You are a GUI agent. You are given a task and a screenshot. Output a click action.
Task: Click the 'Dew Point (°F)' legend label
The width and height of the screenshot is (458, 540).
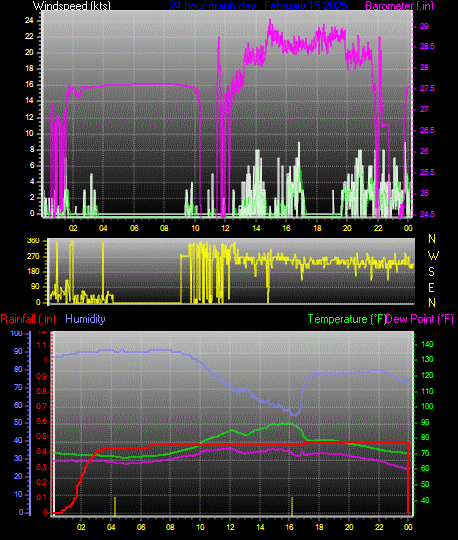419,319
